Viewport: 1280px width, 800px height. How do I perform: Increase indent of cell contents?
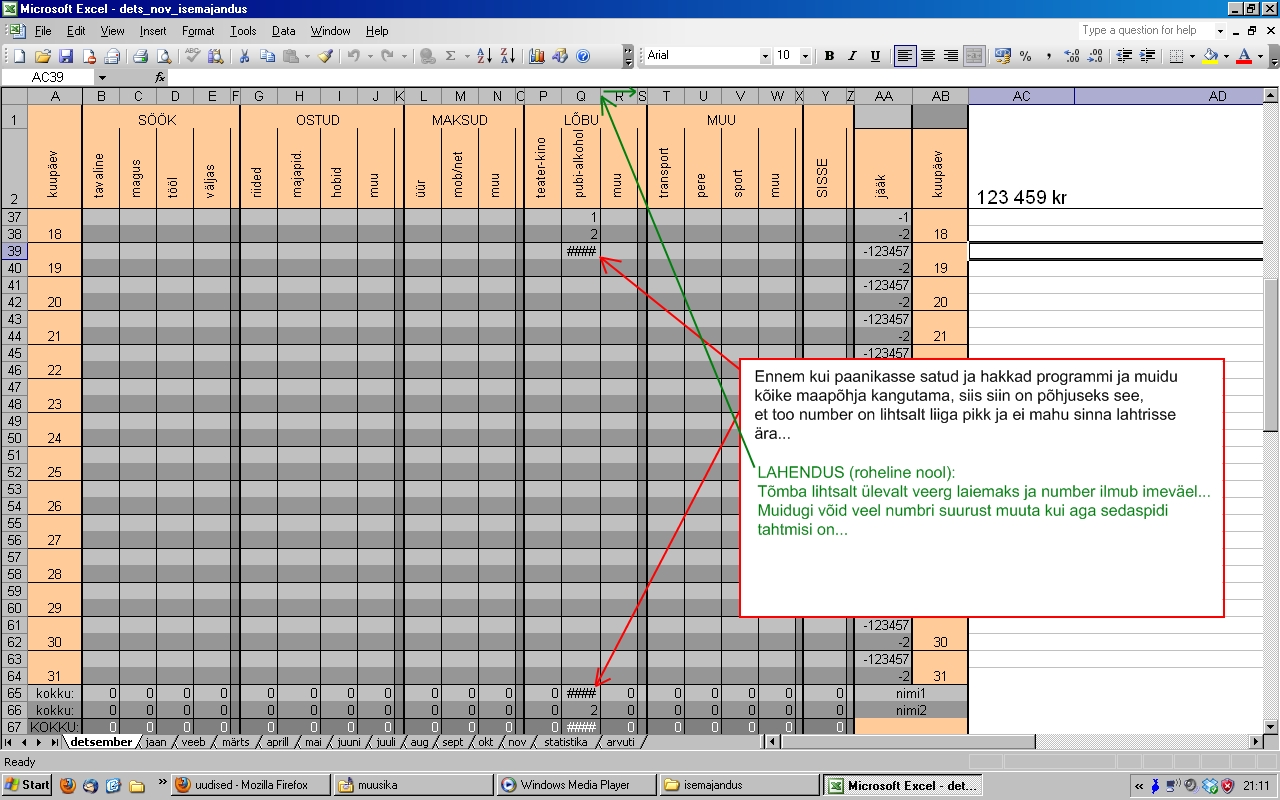[1147, 56]
